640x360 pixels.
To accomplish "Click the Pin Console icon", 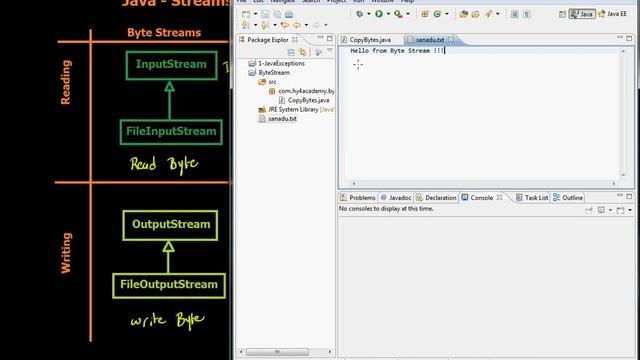I will [589, 210].
